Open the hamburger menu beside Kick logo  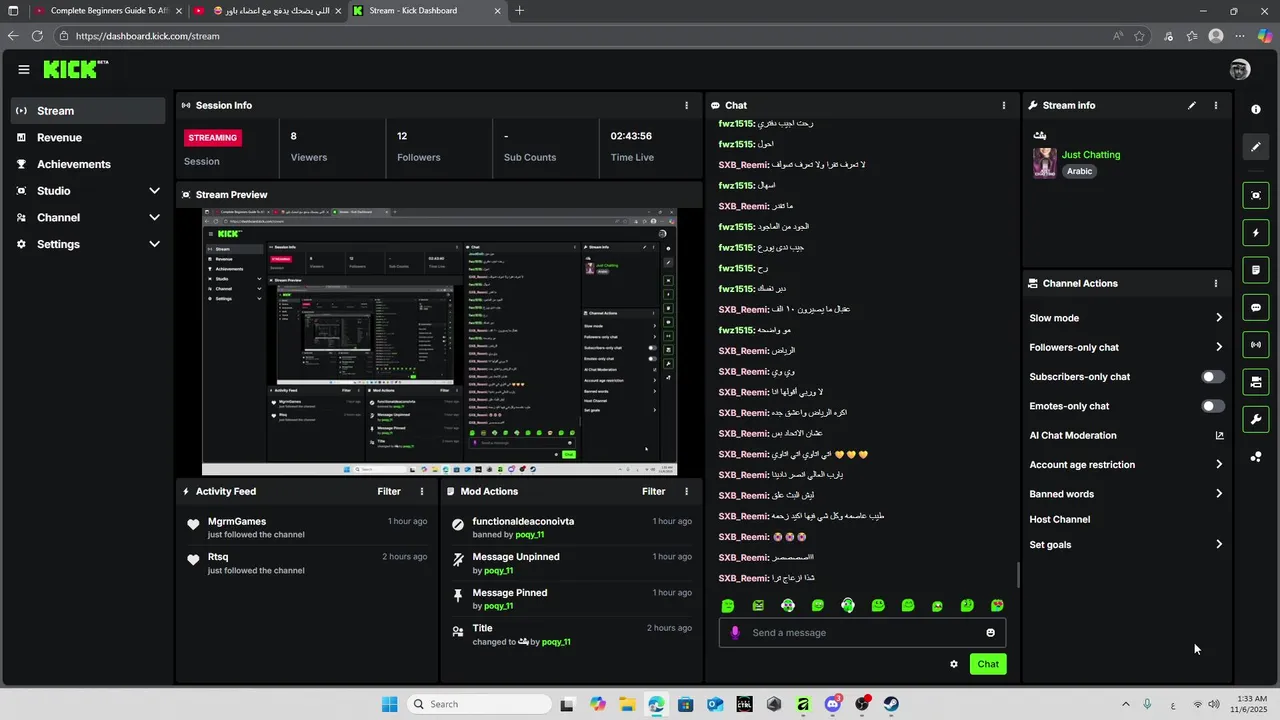(24, 69)
